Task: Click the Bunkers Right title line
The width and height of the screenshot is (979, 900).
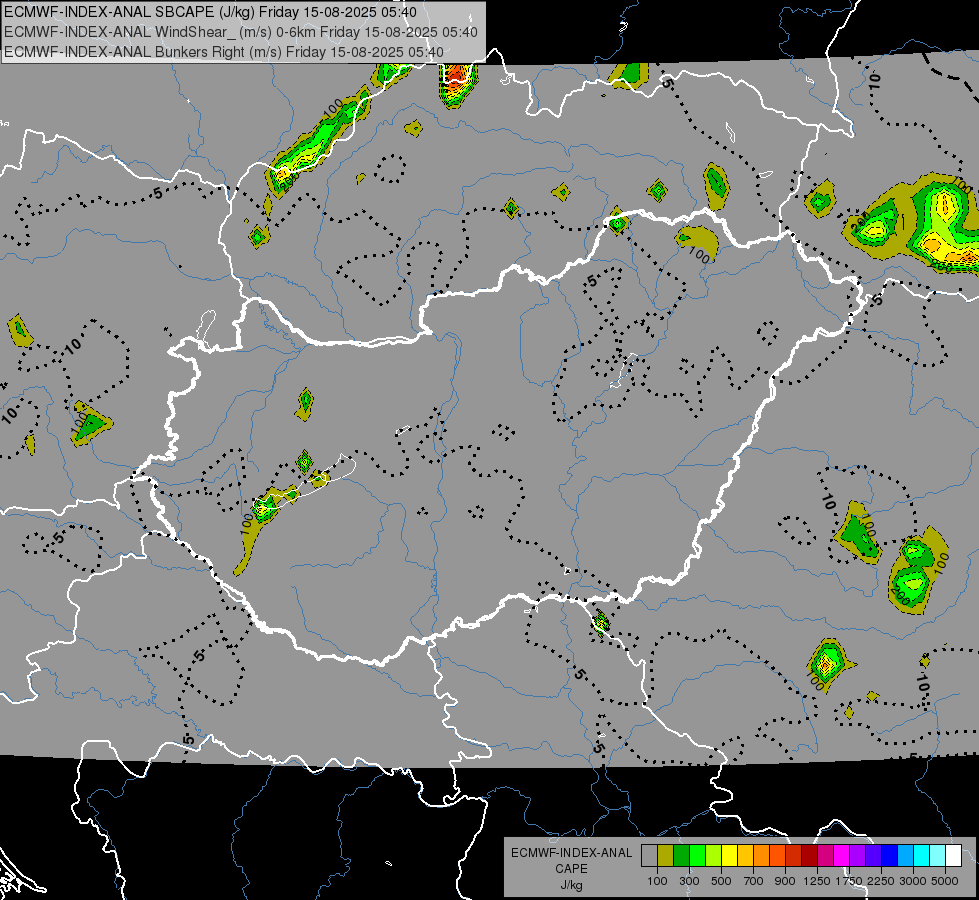Action: 224,52
